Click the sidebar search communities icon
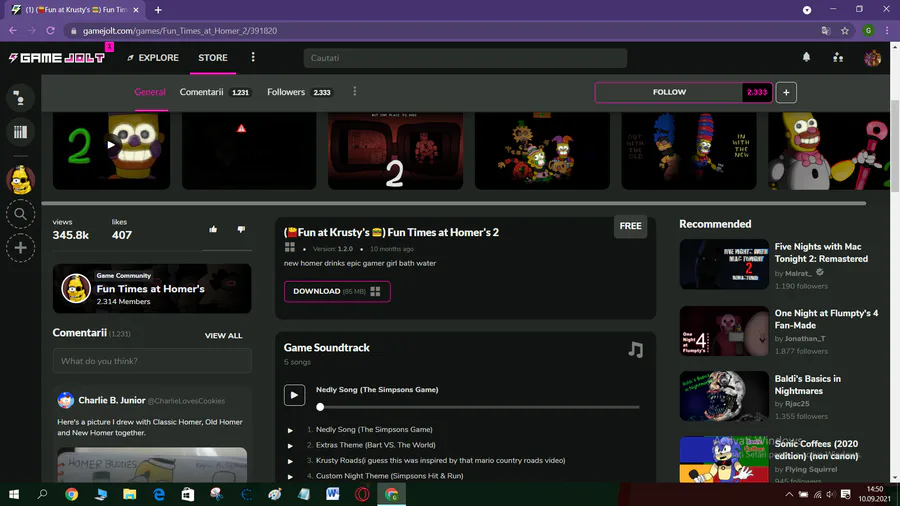Screen dimensions: 900x506 pos(20,214)
